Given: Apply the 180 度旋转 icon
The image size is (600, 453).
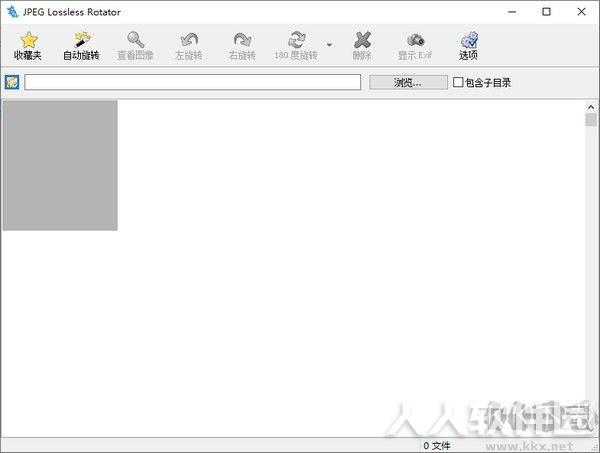Looking at the screenshot, I should tap(296, 40).
